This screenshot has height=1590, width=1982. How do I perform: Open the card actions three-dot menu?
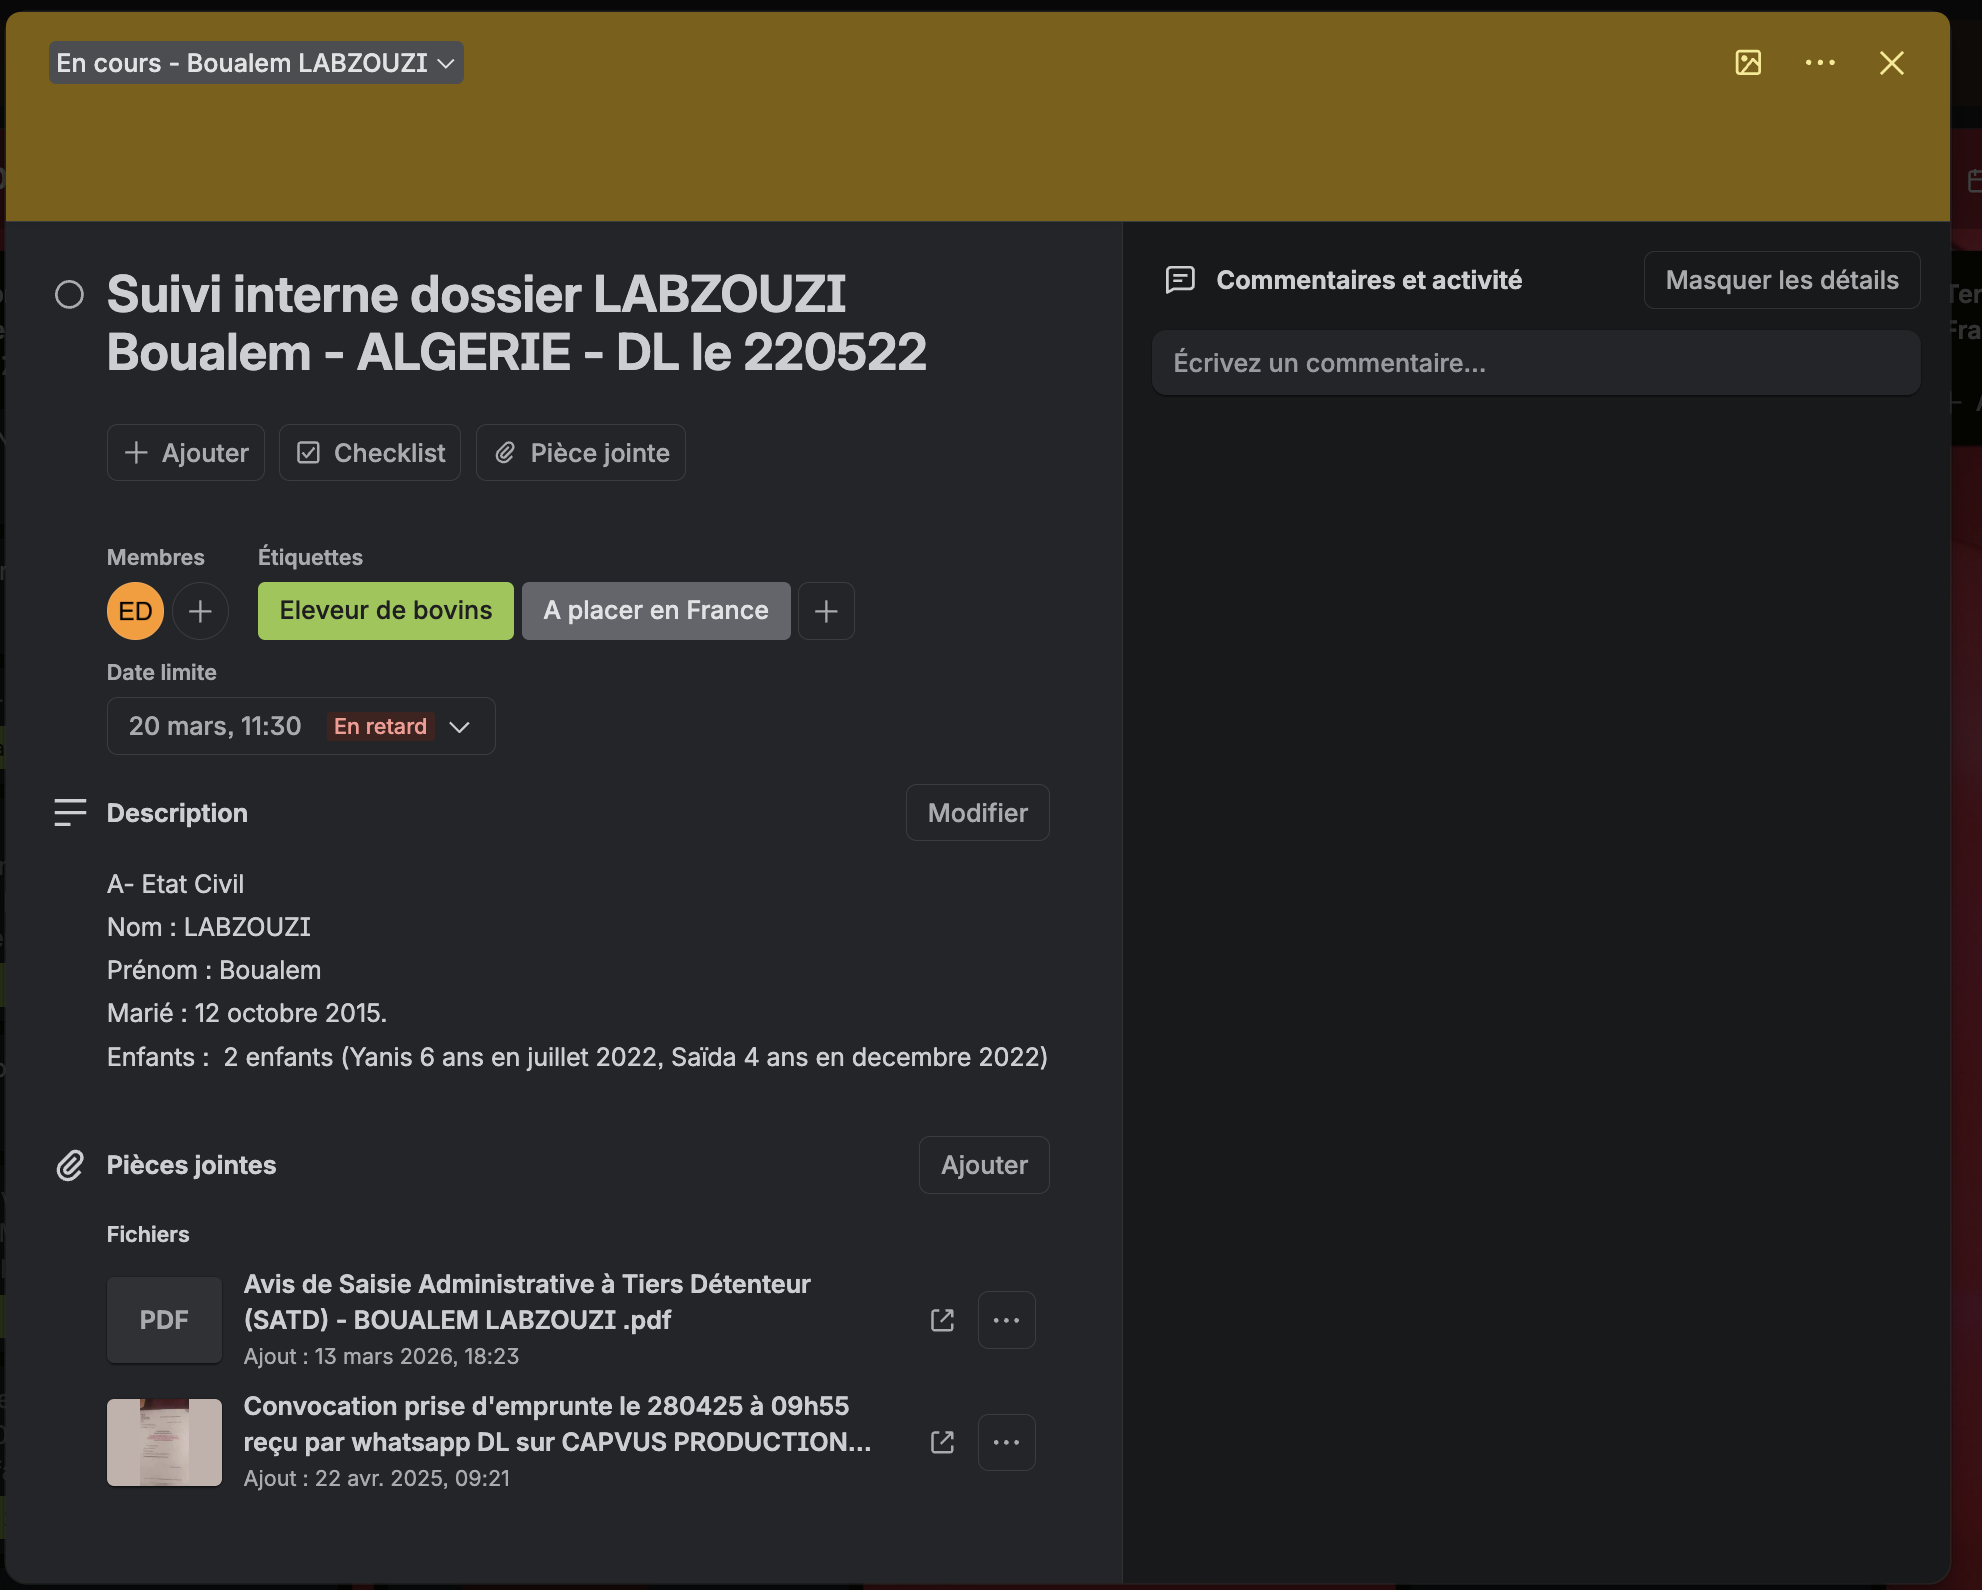(1820, 63)
